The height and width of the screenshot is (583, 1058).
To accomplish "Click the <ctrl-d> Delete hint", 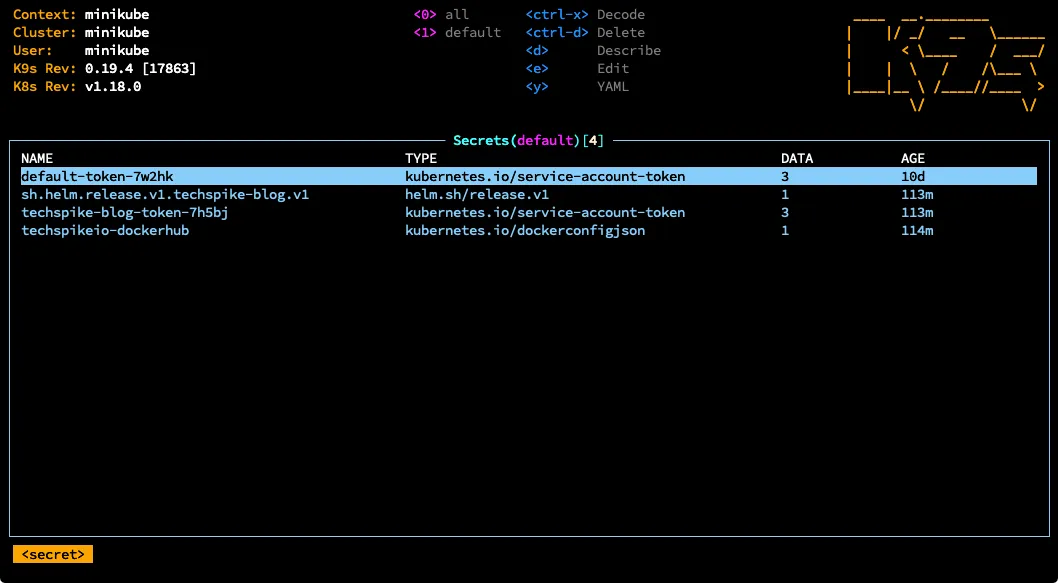I will pyautogui.click(x=585, y=32).
